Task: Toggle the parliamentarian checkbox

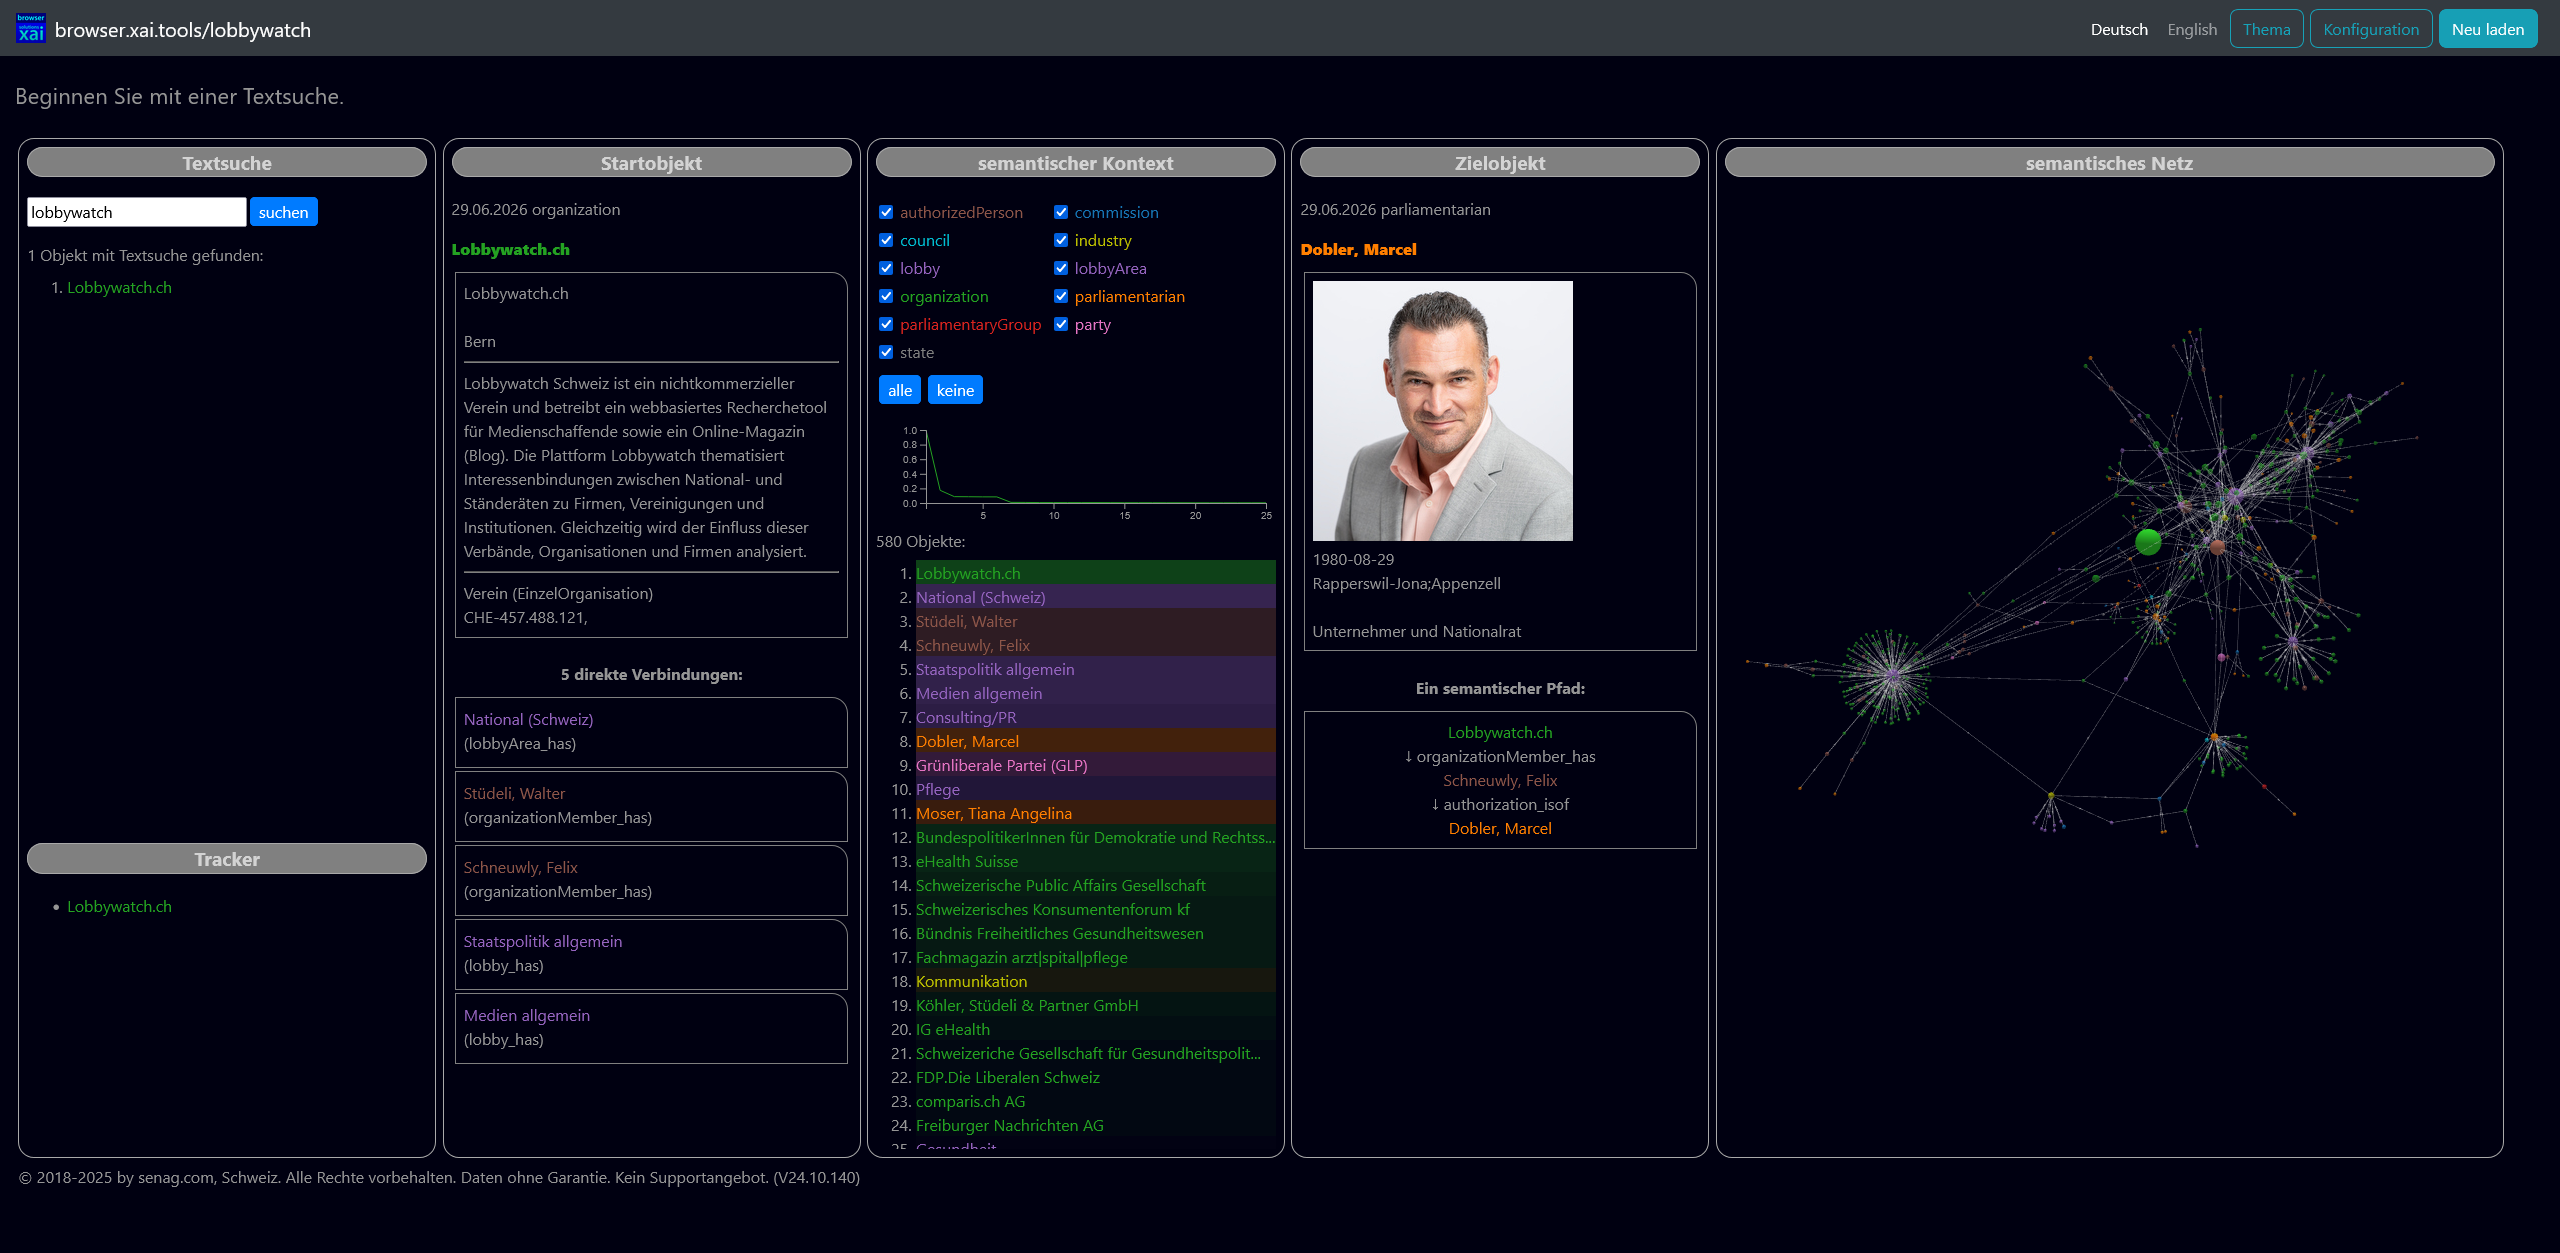Action: (x=1061, y=296)
